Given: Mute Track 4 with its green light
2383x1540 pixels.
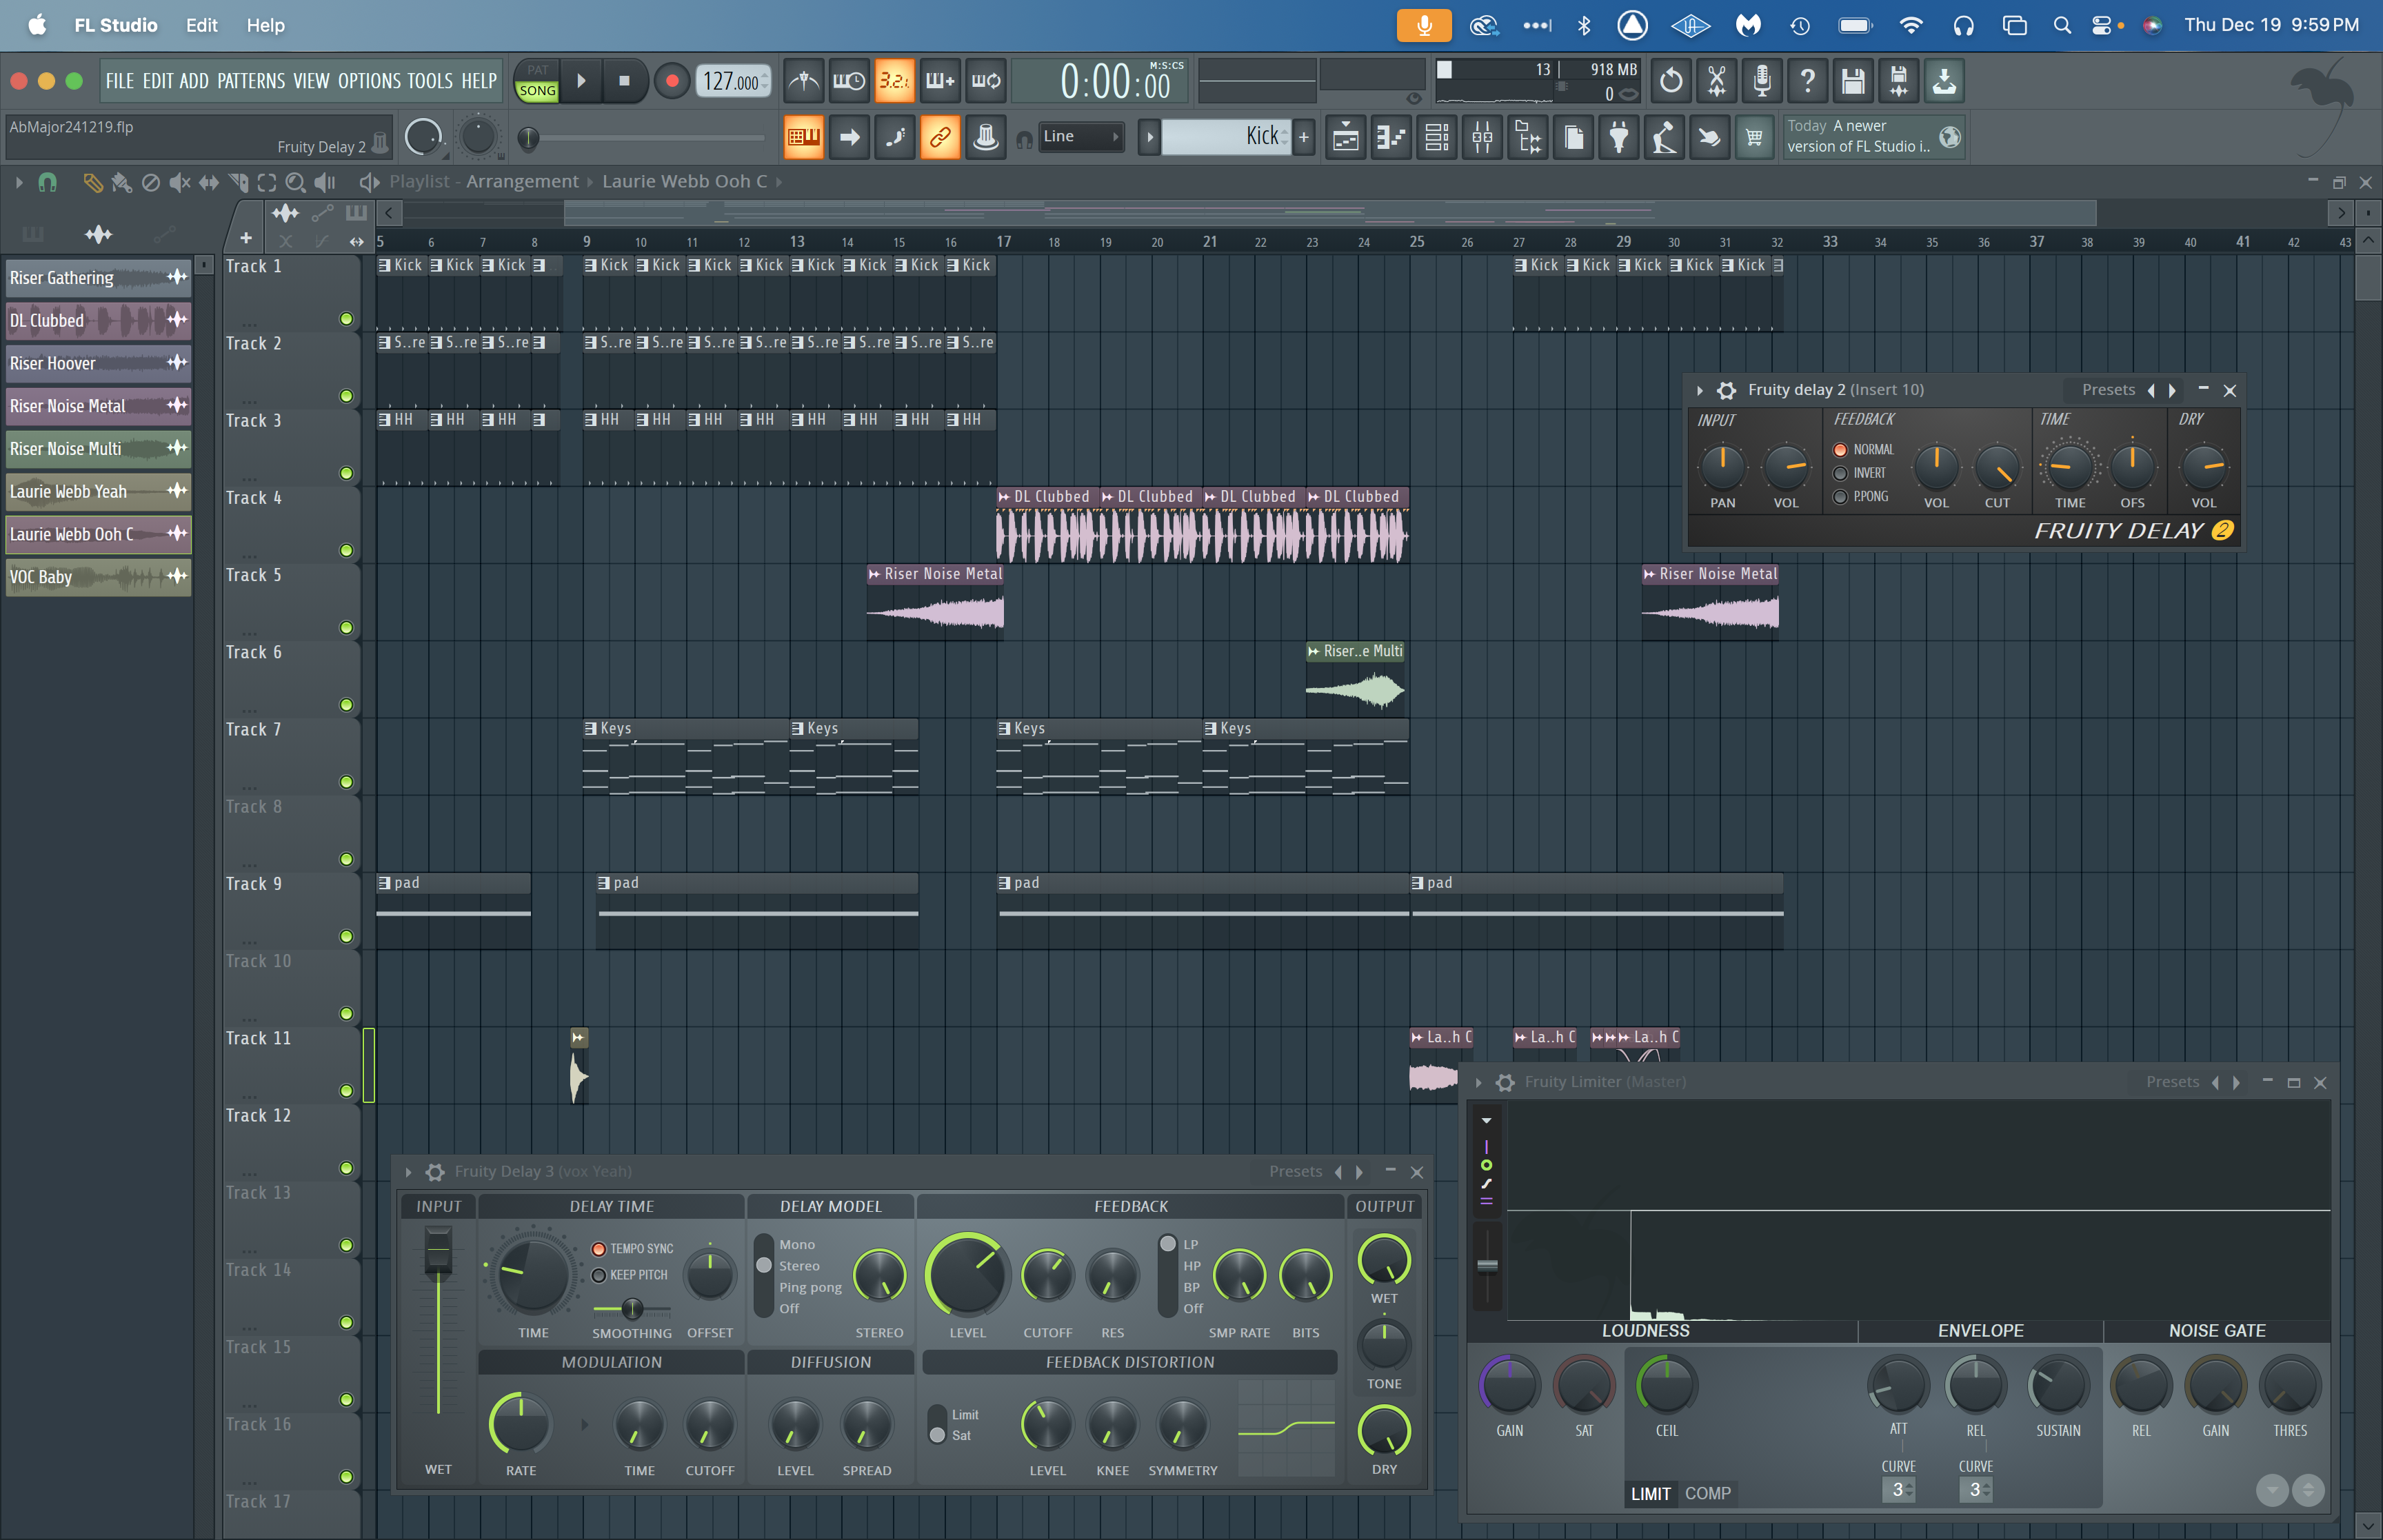Looking at the screenshot, I should 346,551.
